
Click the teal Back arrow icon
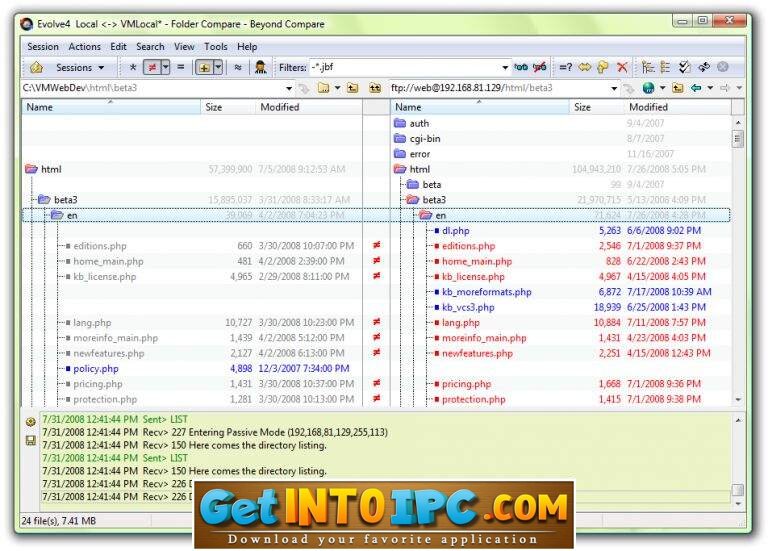coord(696,88)
